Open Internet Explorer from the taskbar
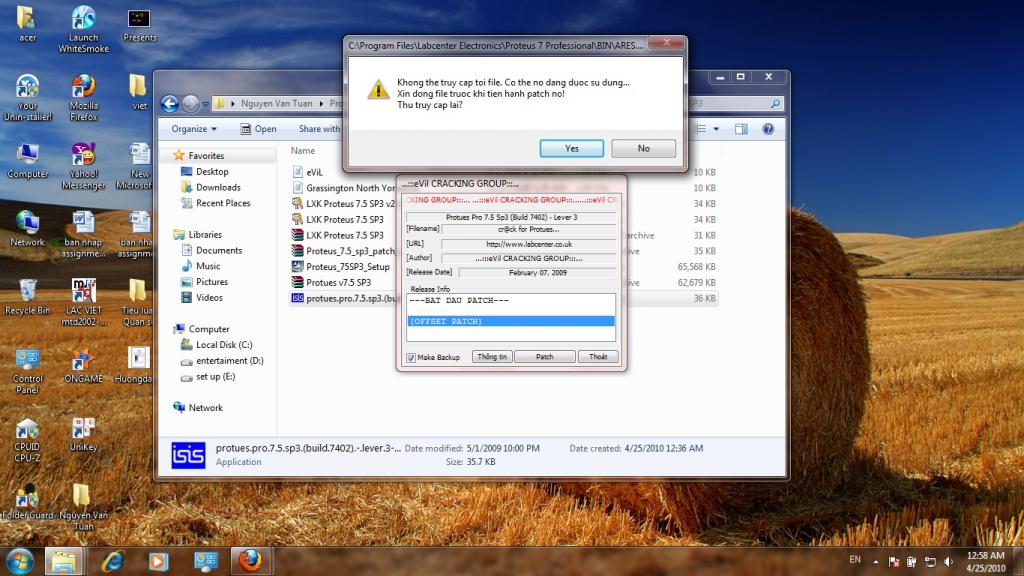Screen dimensions: 1024x576 (x=112, y=561)
